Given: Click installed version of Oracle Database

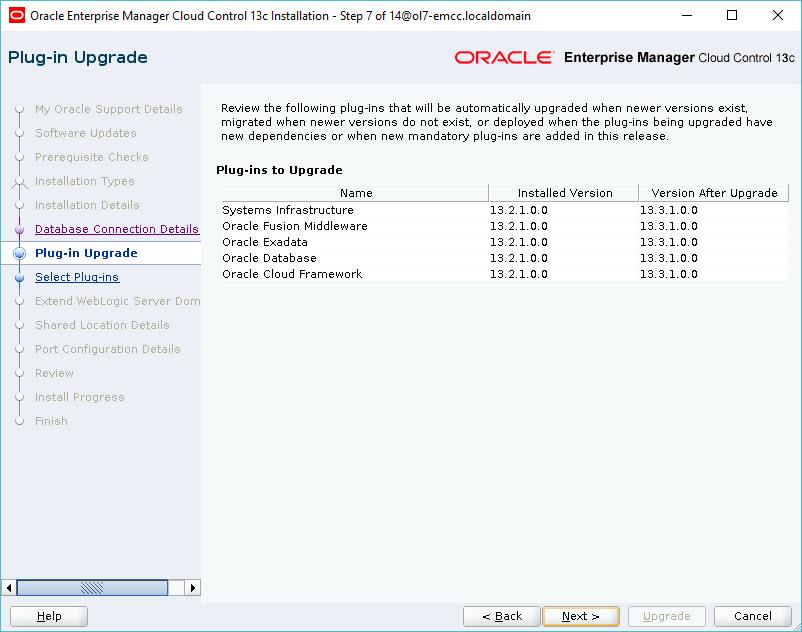Looking at the screenshot, I should [519, 258].
